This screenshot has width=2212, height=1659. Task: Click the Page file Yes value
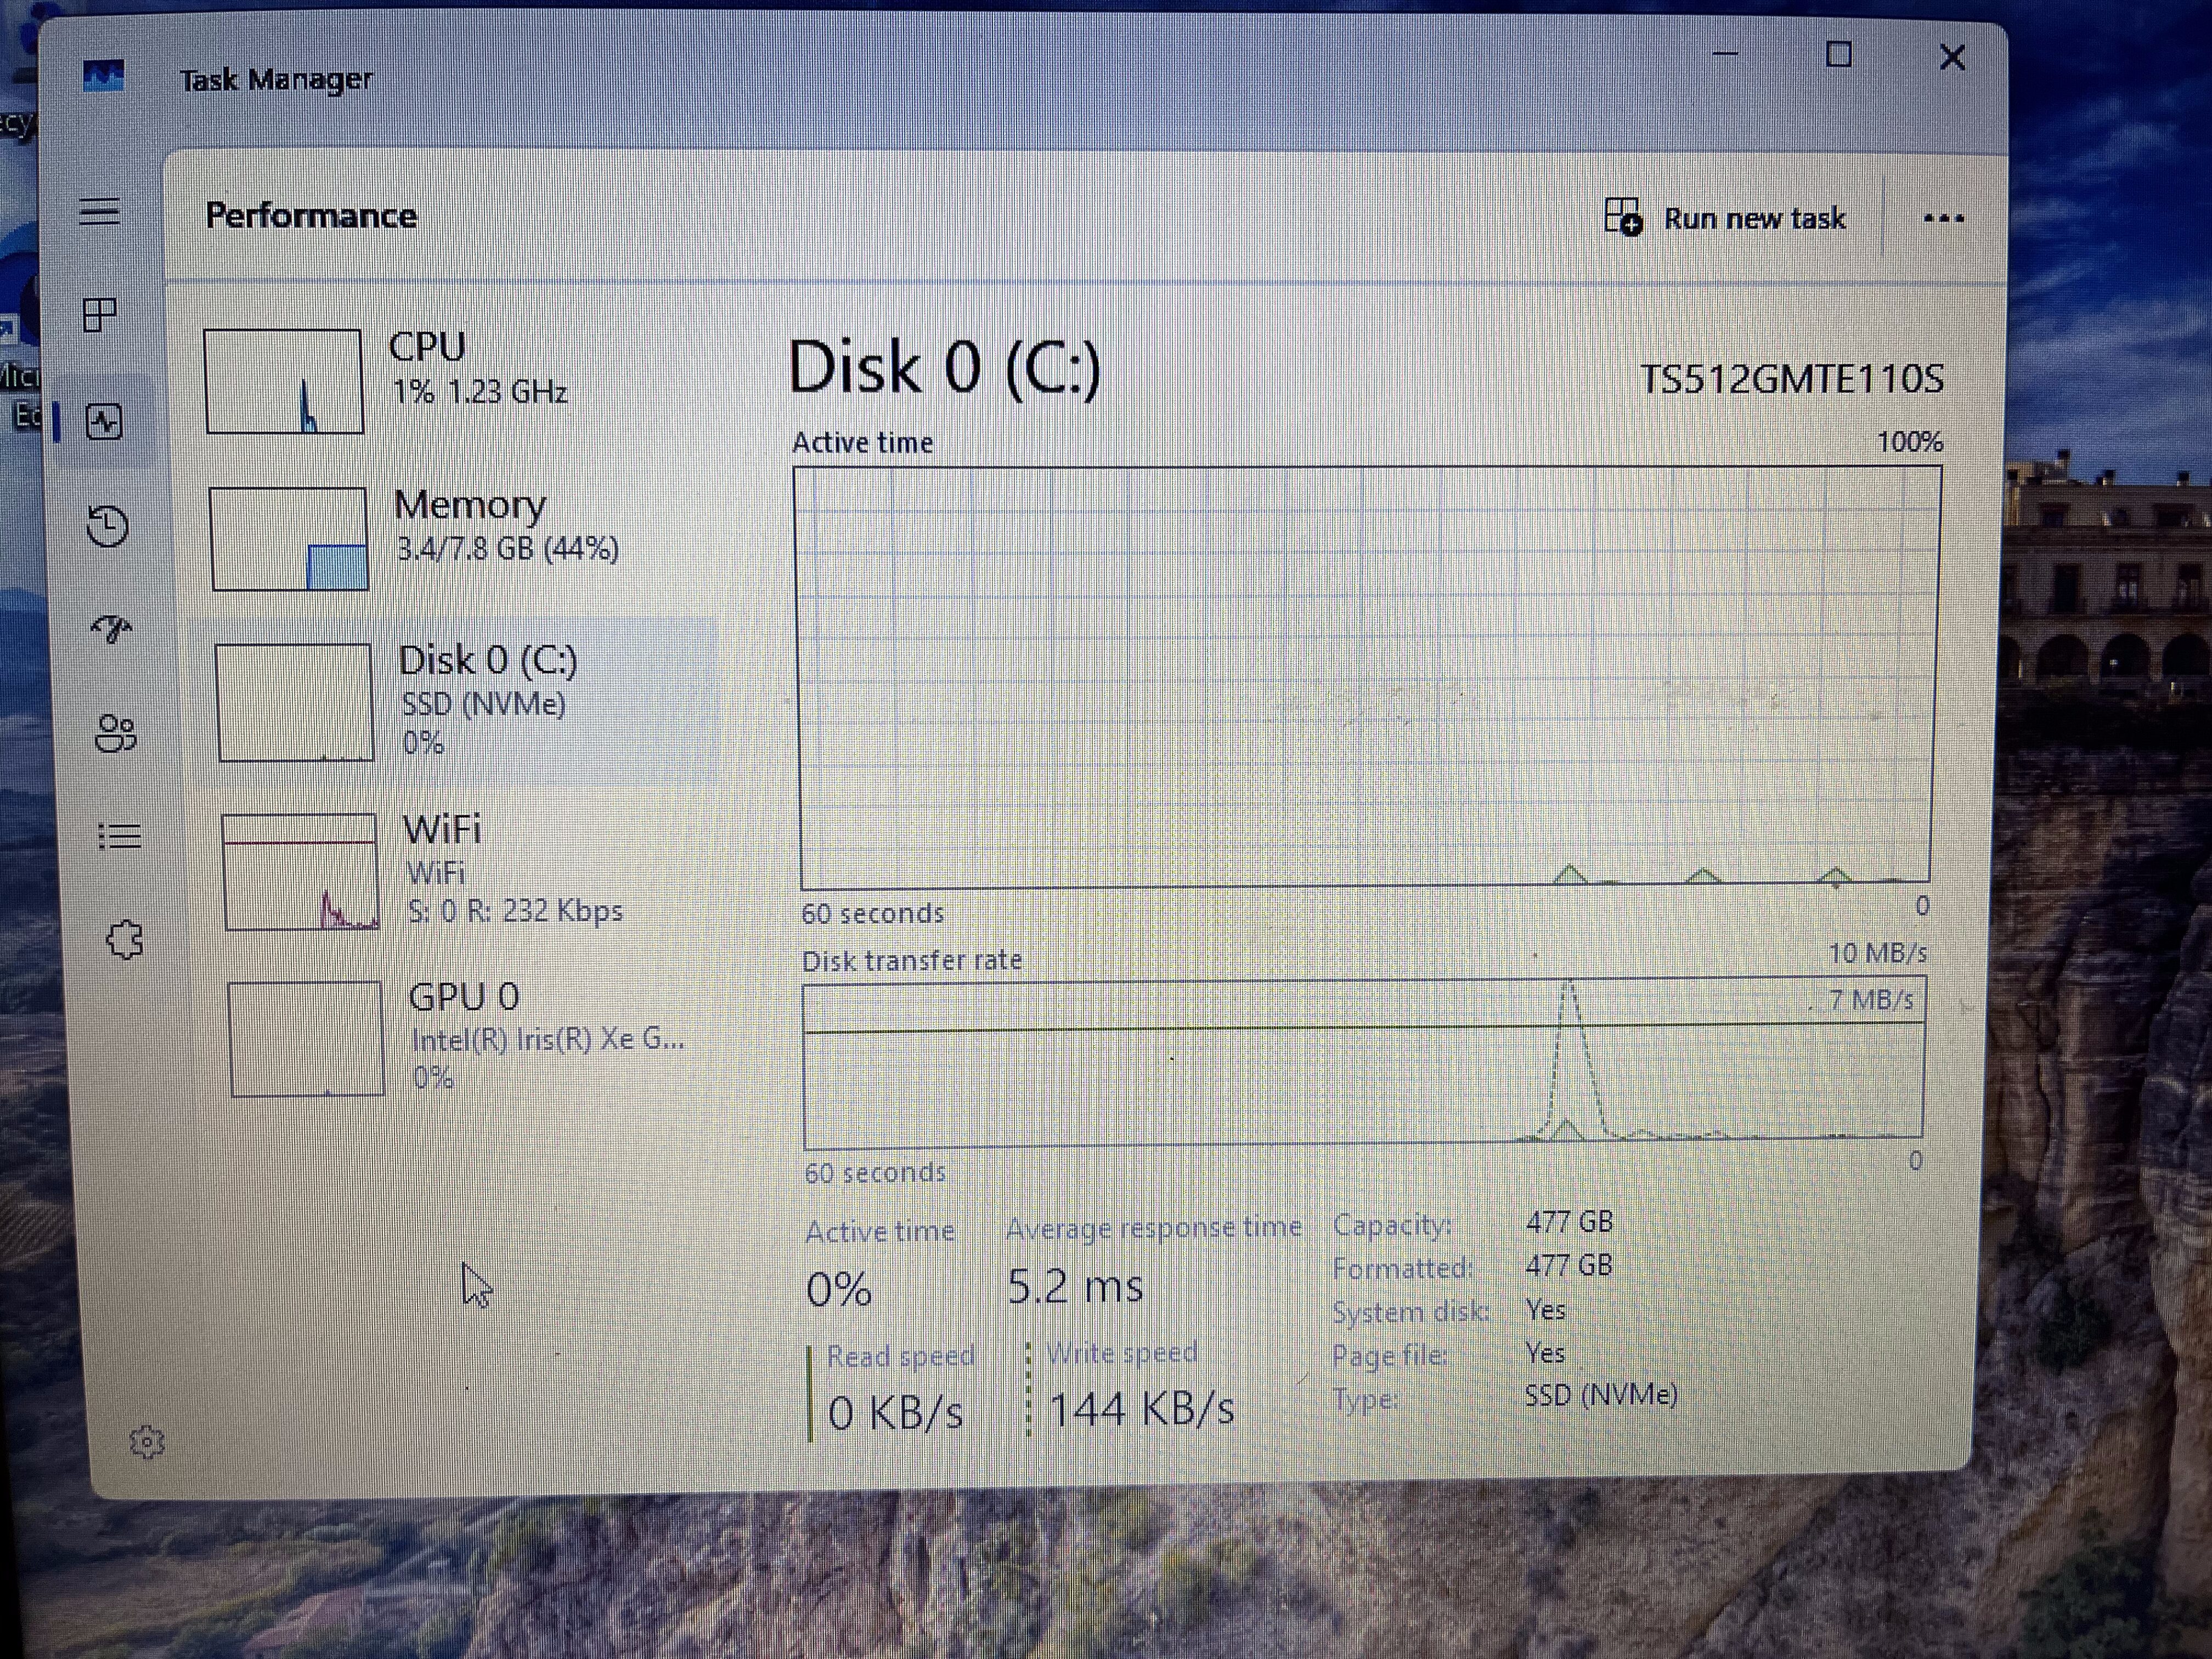1544,1353
